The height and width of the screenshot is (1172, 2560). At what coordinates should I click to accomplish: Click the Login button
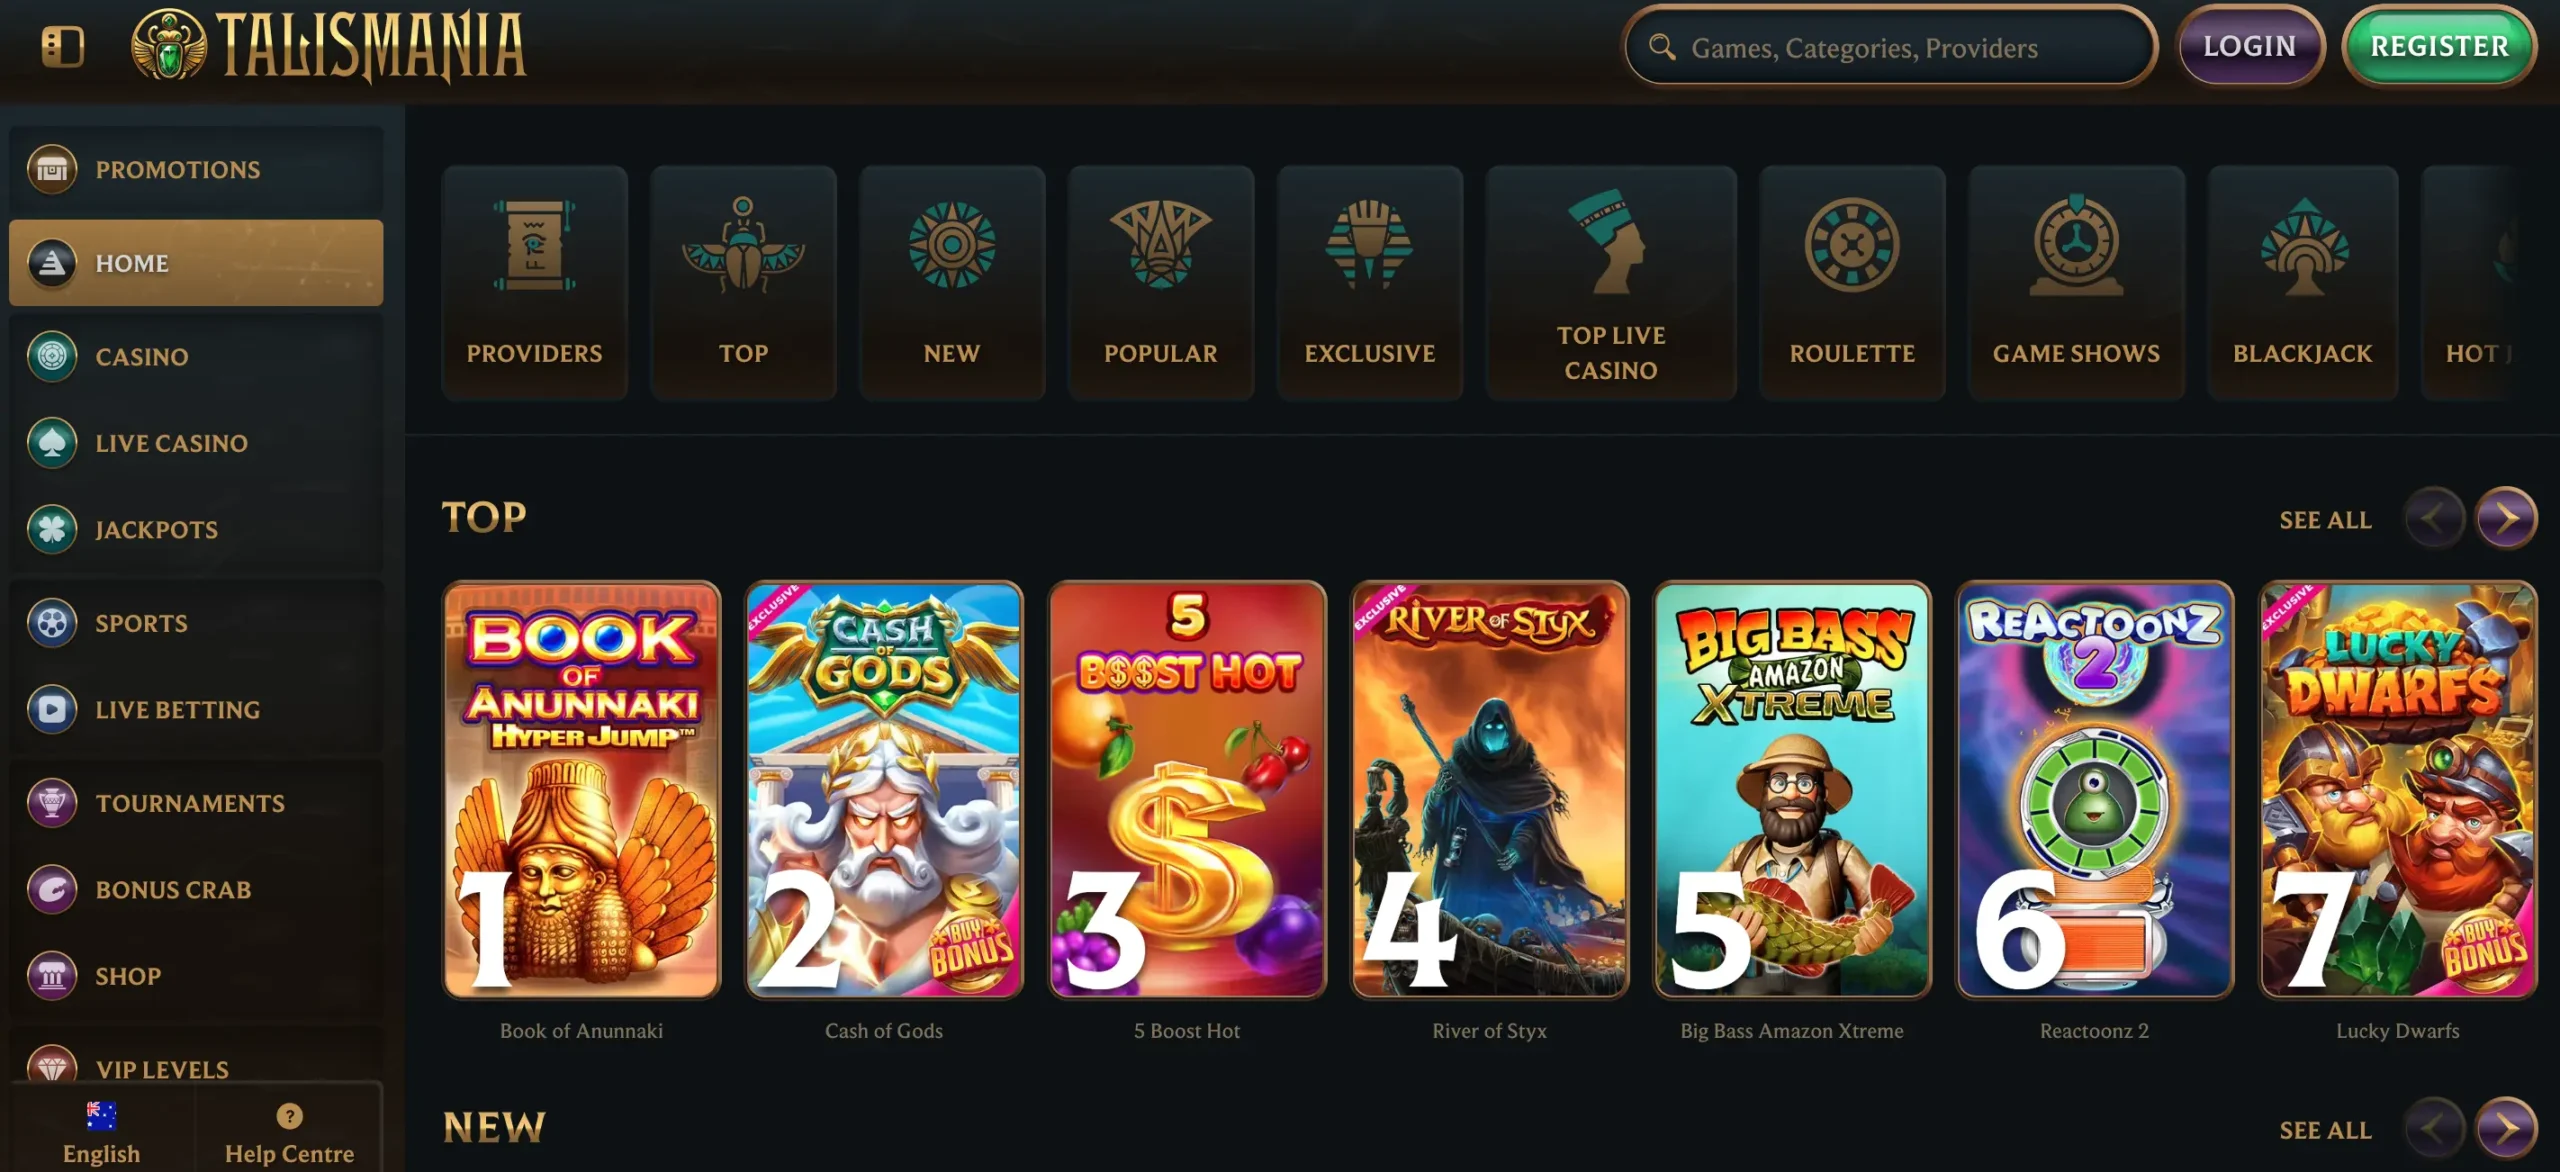point(2250,46)
